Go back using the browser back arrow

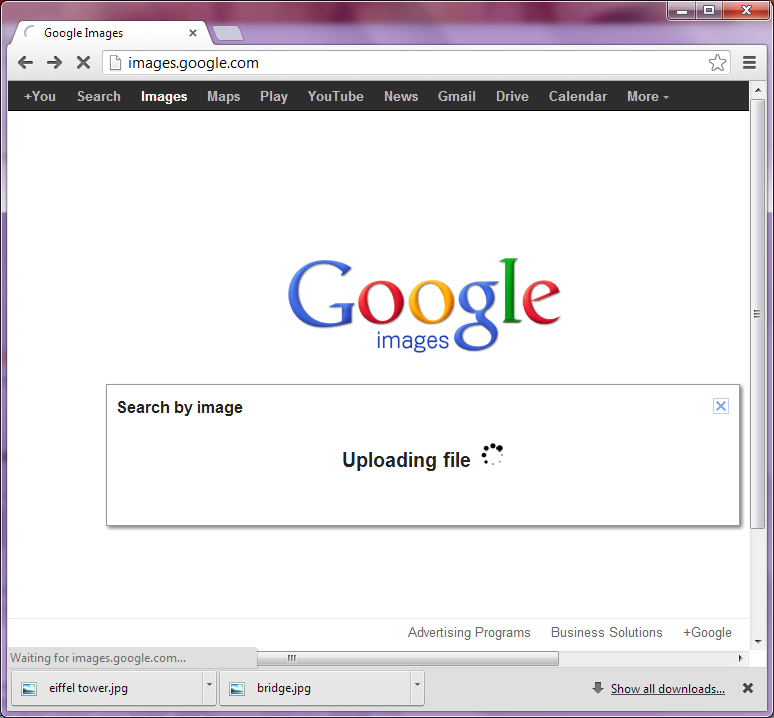pos(25,63)
